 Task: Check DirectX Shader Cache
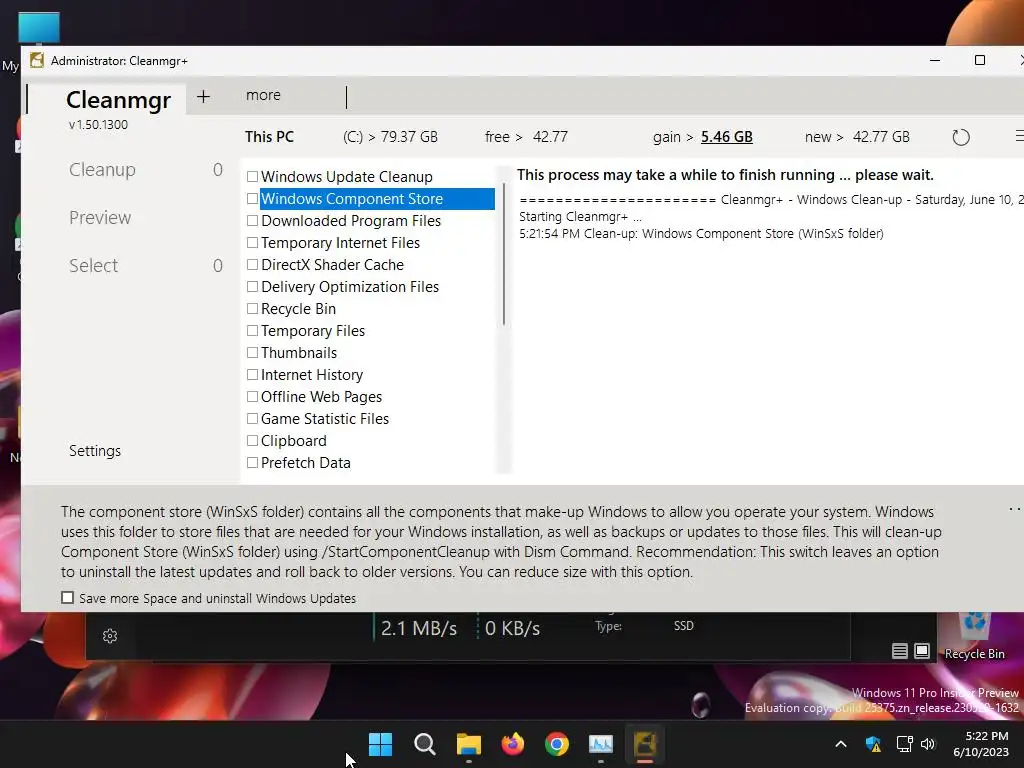(x=252, y=264)
